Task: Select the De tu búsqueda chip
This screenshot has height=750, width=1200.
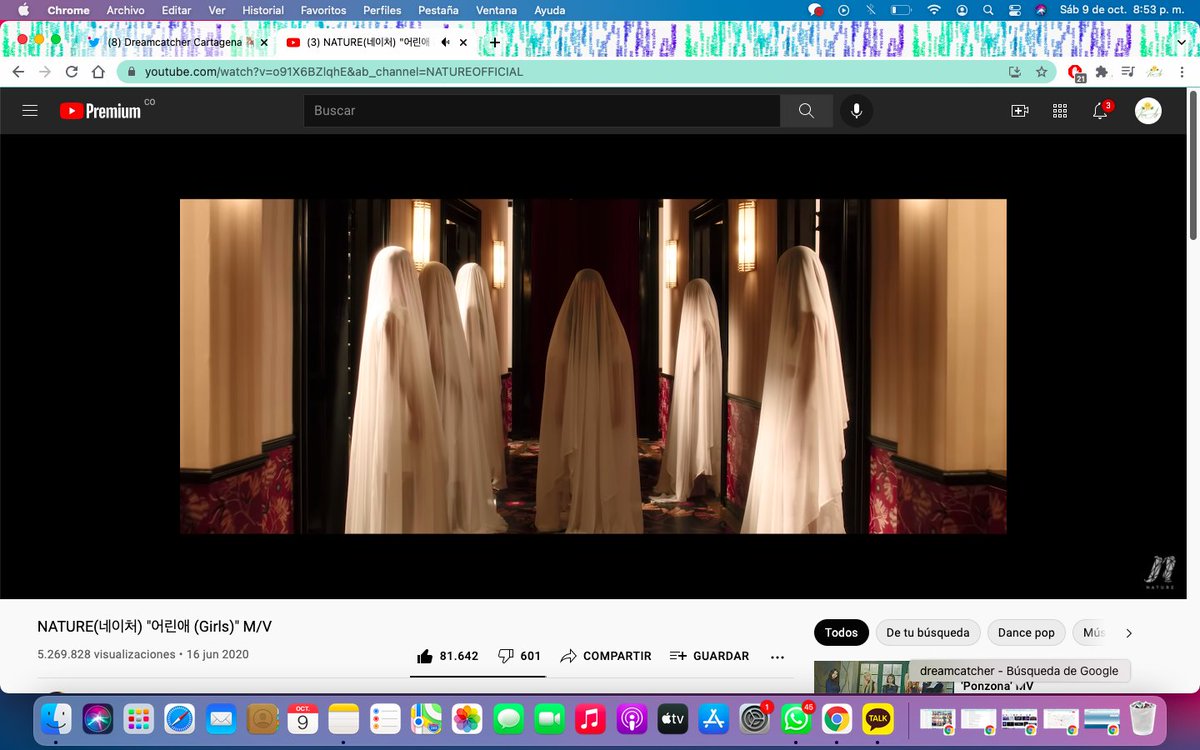Action: click(928, 633)
